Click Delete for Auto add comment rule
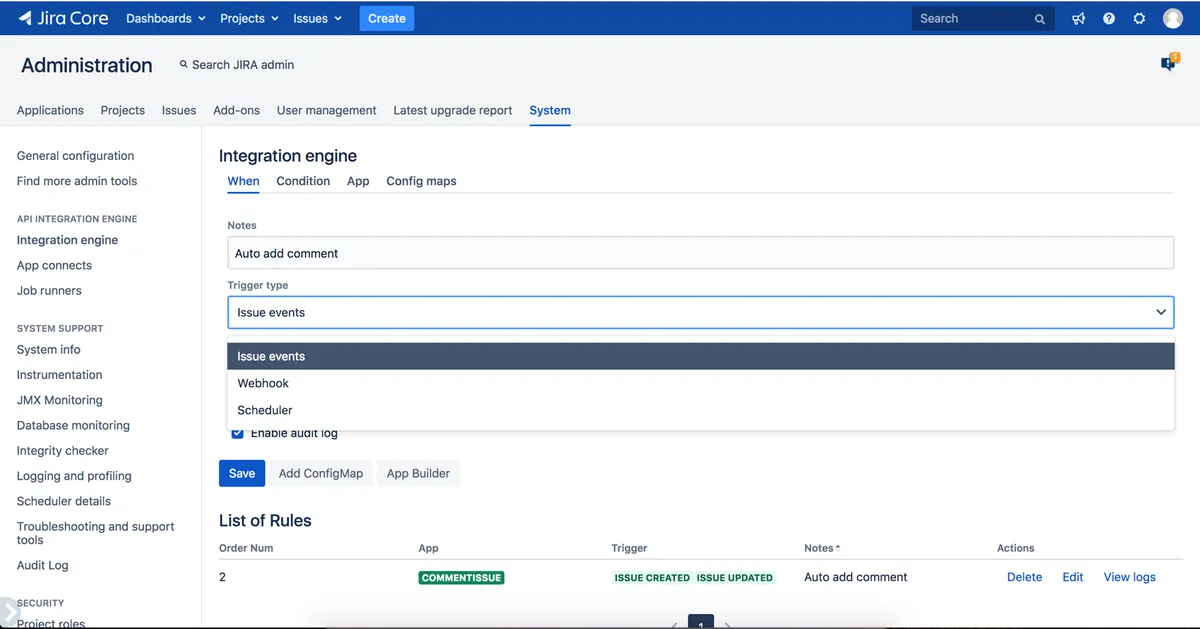This screenshot has width=1200, height=629. (x=1025, y=577)
